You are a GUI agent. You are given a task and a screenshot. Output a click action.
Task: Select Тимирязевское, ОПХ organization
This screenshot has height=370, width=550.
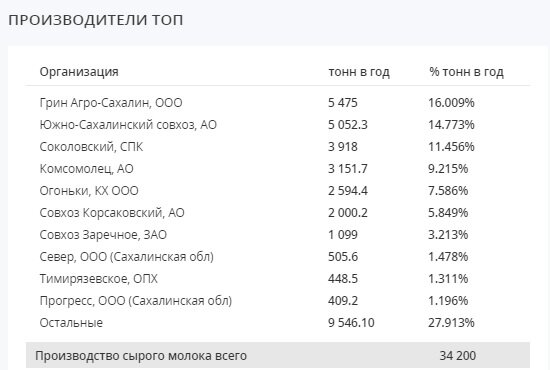tap(99, 279)
